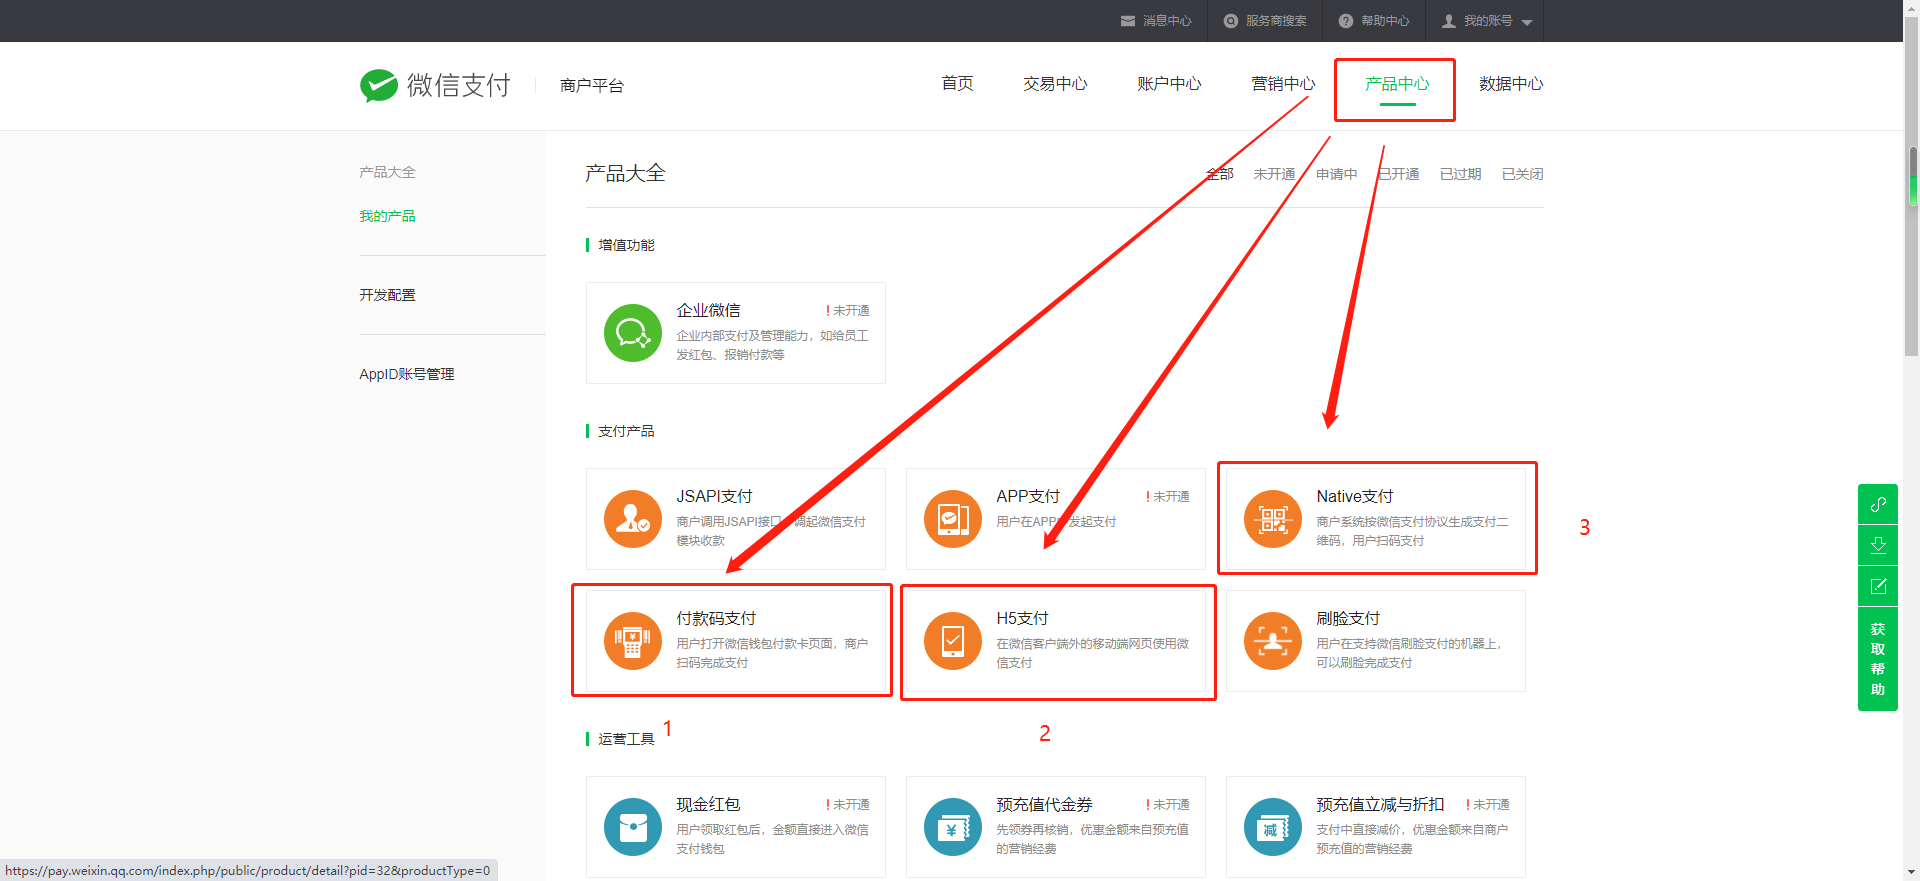Click the scrollbar down arrow
The image size is (1920, 881).
coord(1912,872)
